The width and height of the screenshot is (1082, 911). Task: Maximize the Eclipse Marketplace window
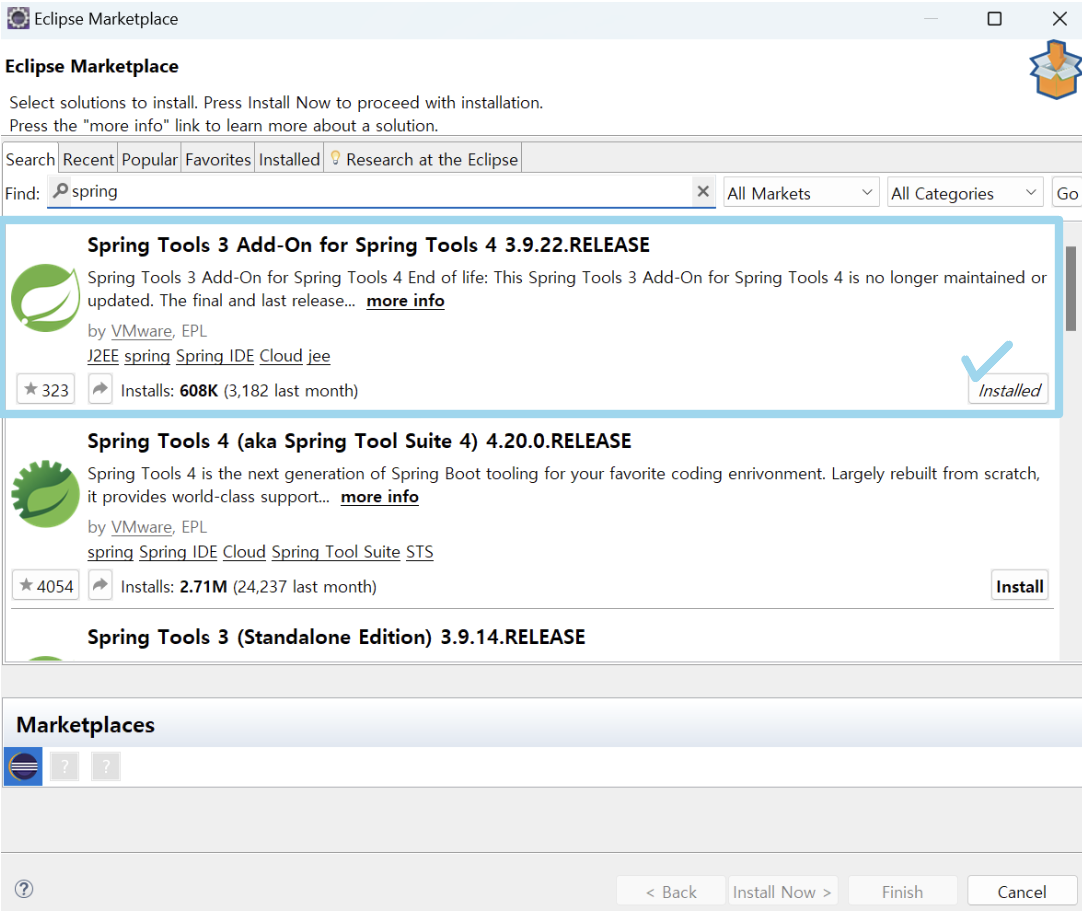994,19
